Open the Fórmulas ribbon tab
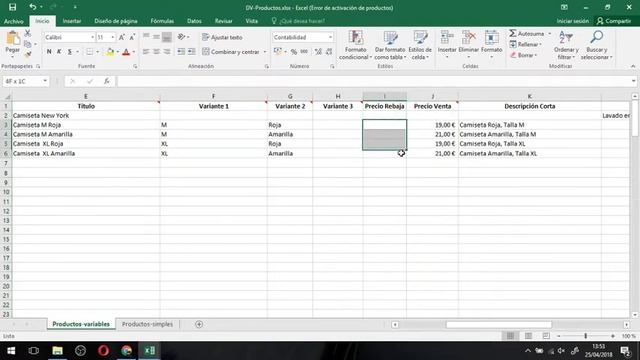This screenshot has width=640, height=360. tap(162, 21)
